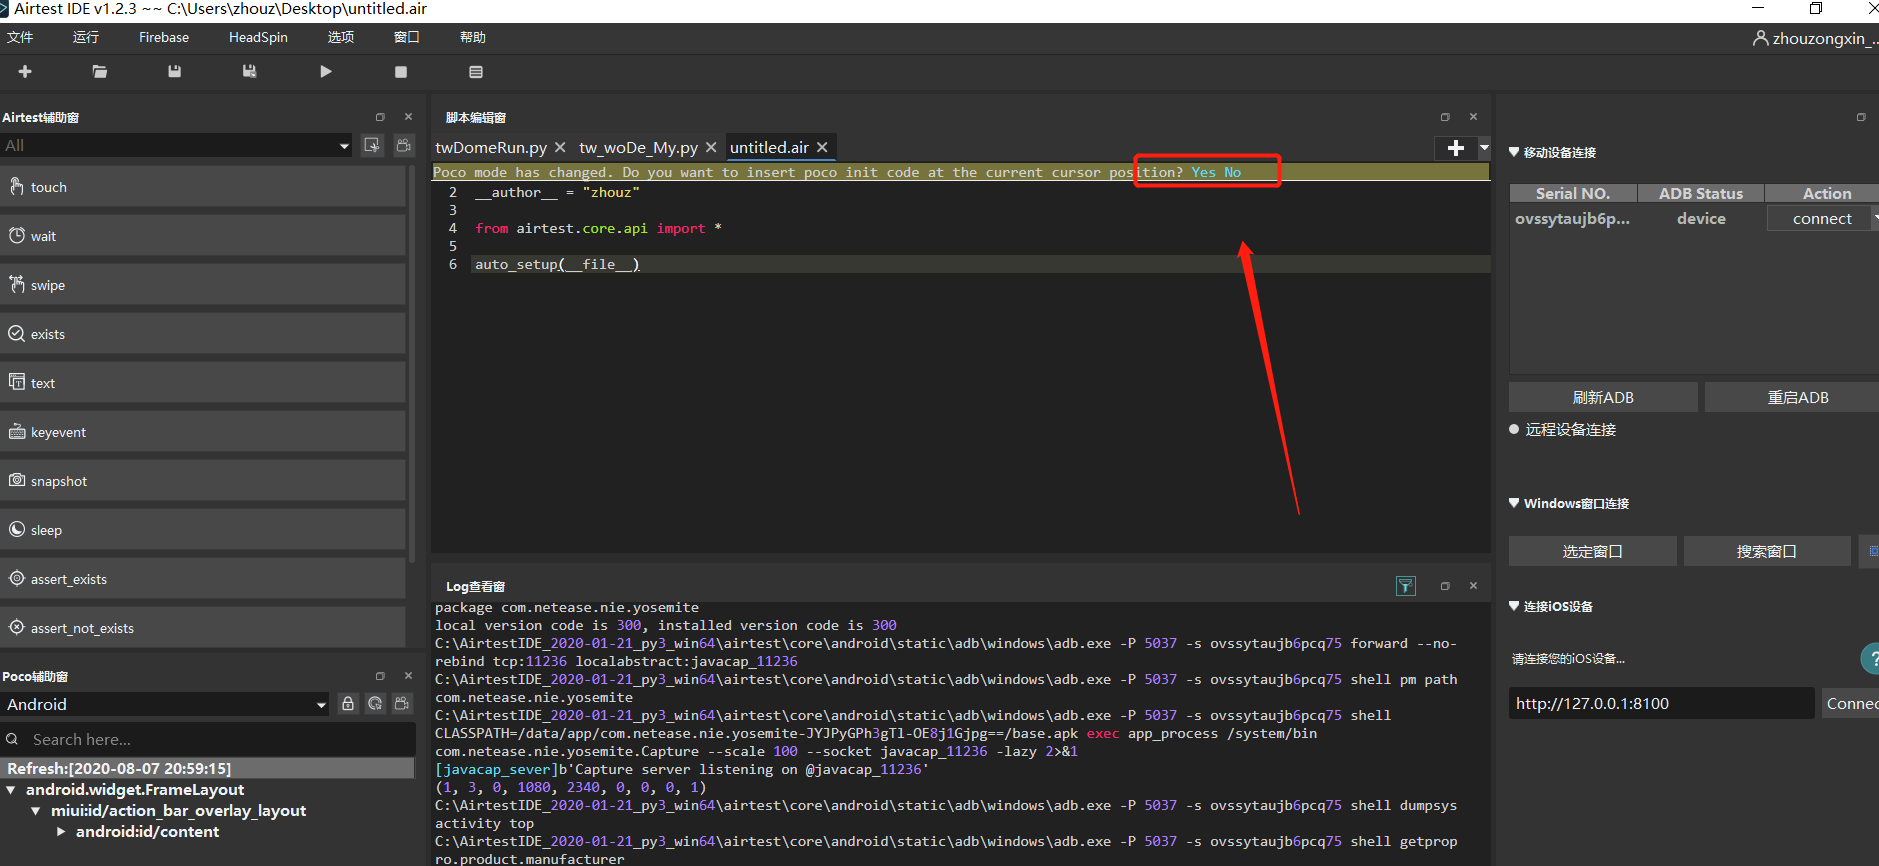
Task: Click the Poco search field
Action: (208, 739)
